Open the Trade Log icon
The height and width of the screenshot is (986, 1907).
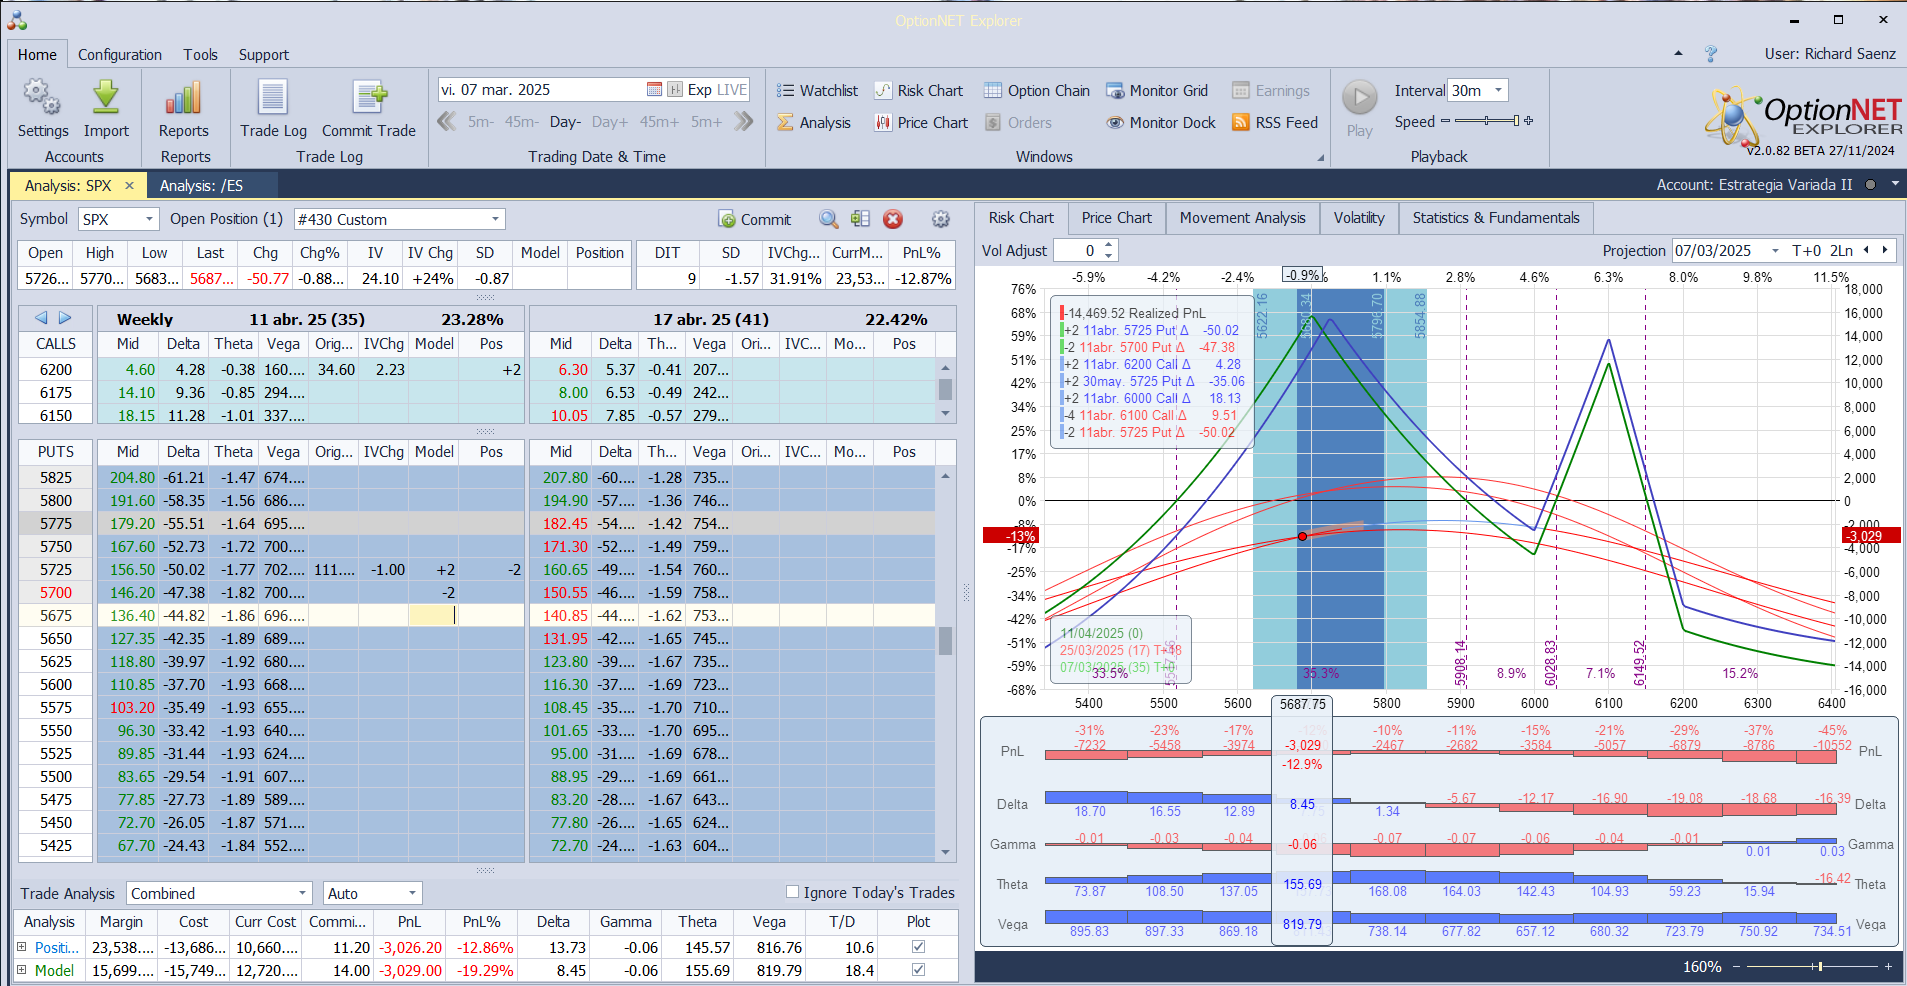tap(273, 97)
